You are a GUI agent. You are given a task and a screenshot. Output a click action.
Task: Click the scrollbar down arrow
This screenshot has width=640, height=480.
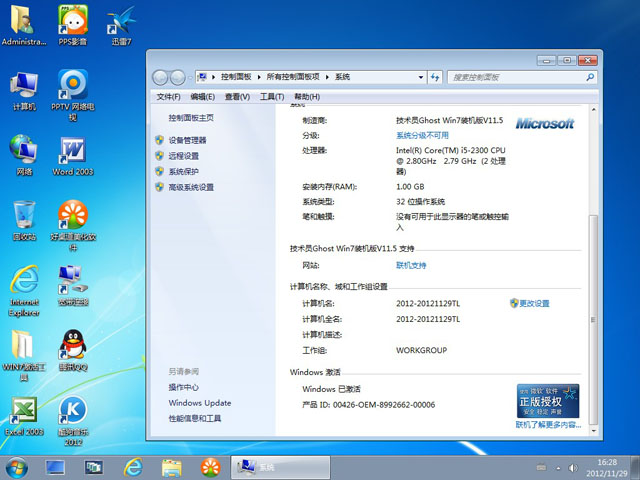click(x=593, y=431)
